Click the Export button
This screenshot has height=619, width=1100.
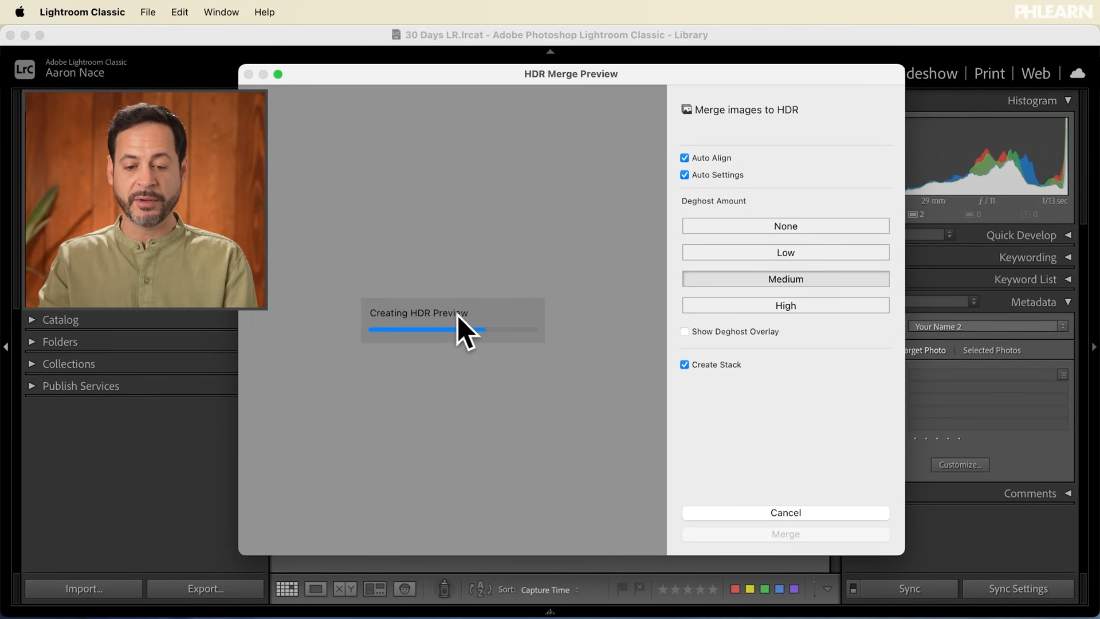tap(205, 589)
